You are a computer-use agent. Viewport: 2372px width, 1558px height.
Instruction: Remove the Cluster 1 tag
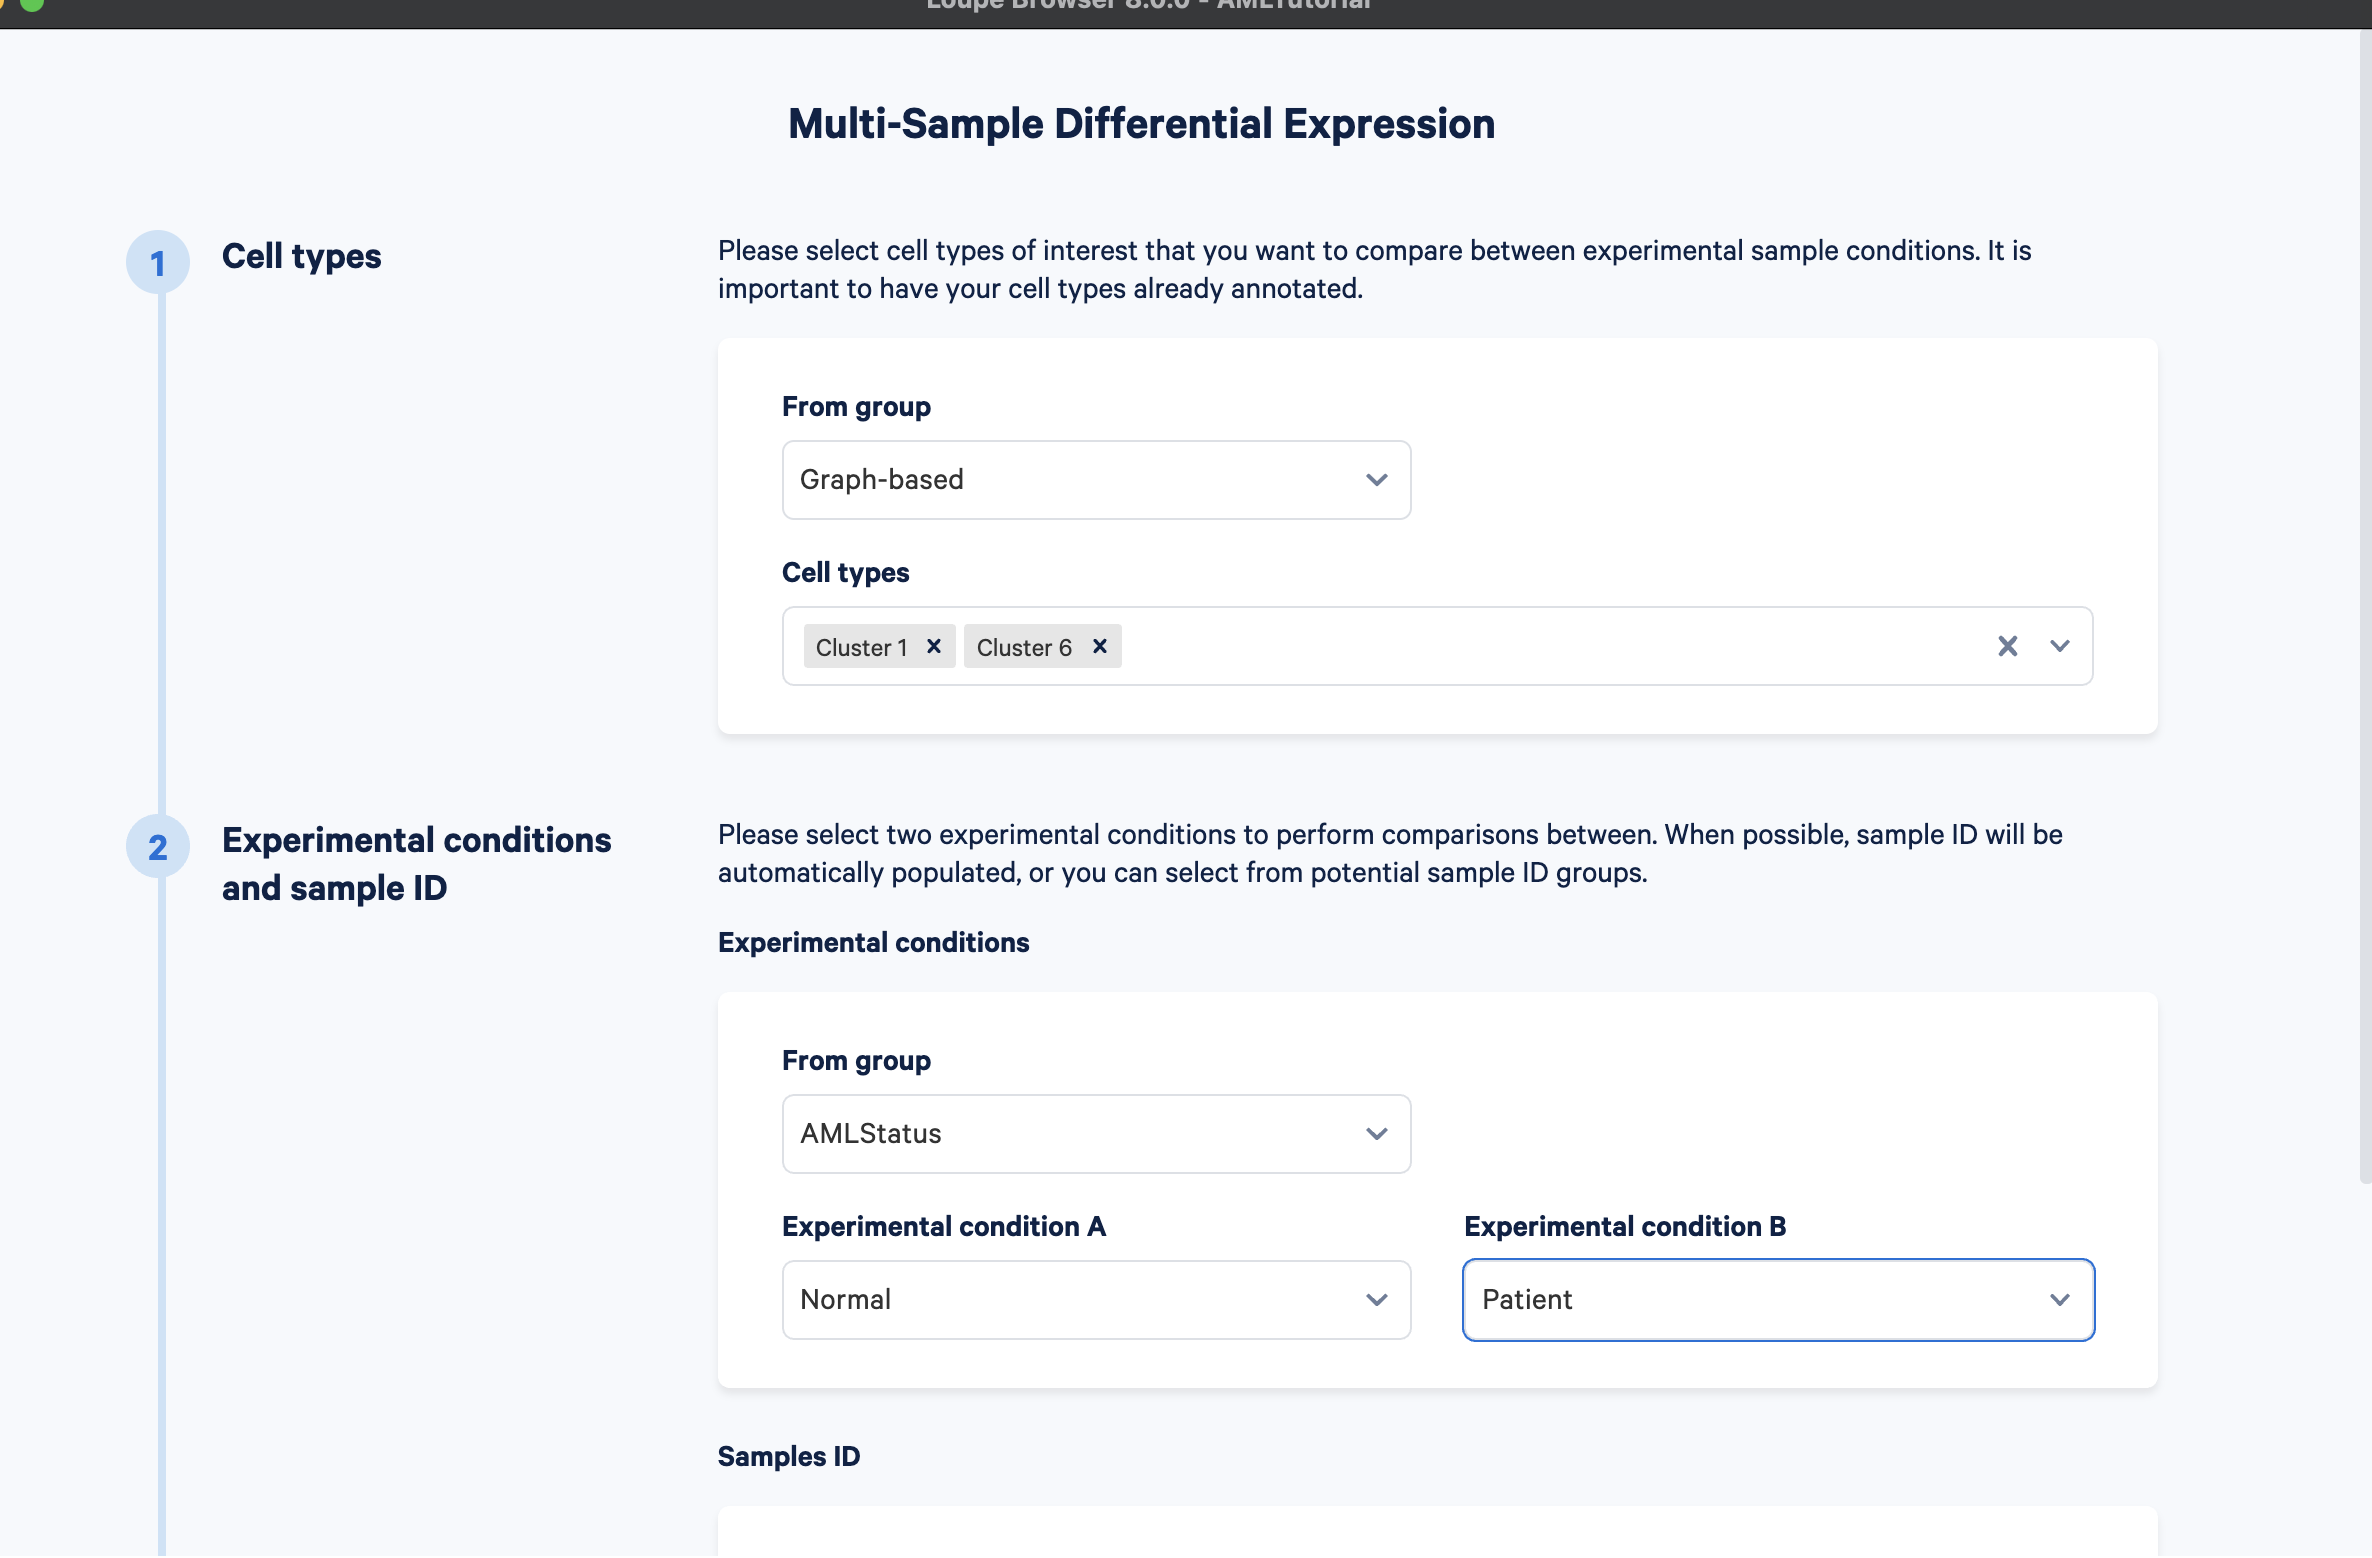(933, 646)
